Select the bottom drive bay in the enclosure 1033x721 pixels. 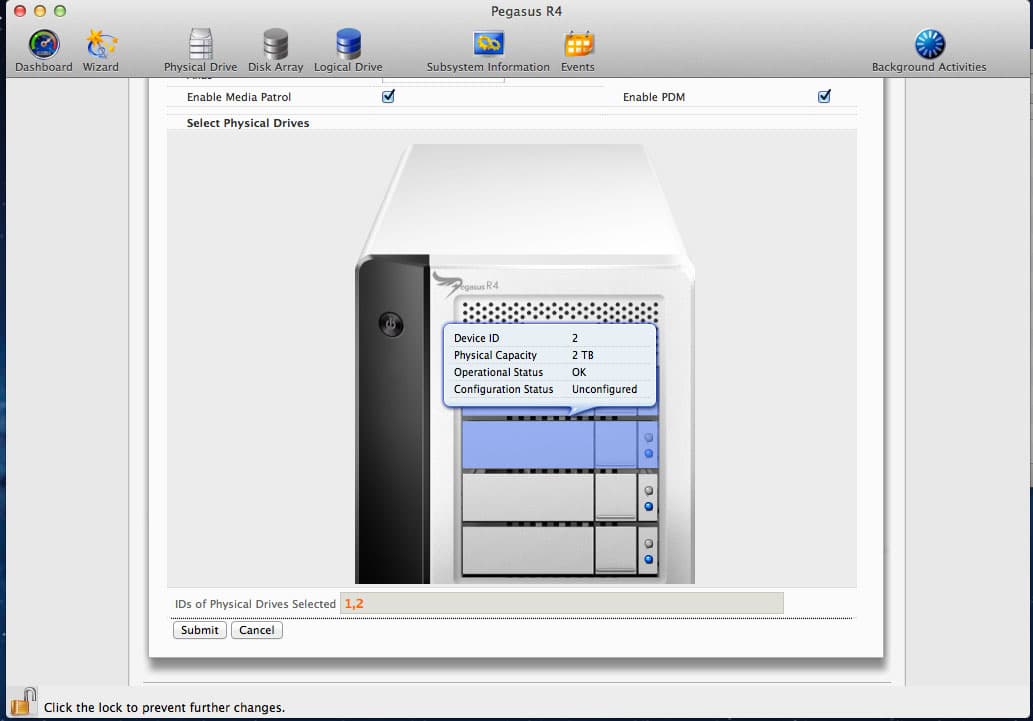[560, 550]
